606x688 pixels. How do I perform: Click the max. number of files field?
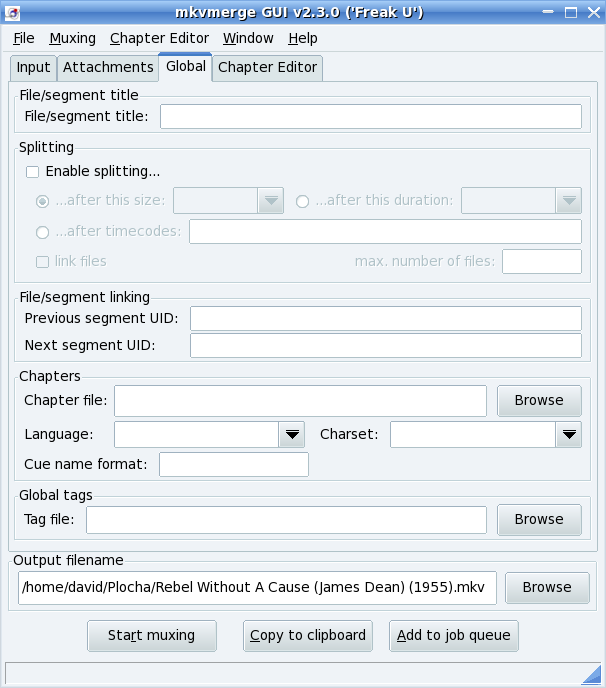(542, 262)
